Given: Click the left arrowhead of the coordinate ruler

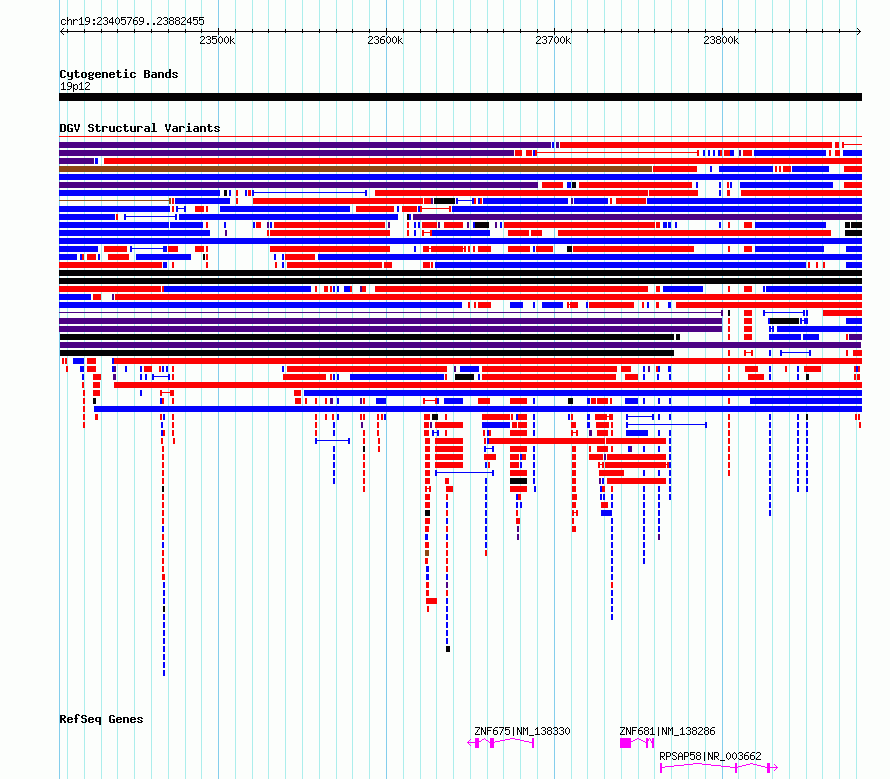Looking at the screenshot, I should point(62,32).
